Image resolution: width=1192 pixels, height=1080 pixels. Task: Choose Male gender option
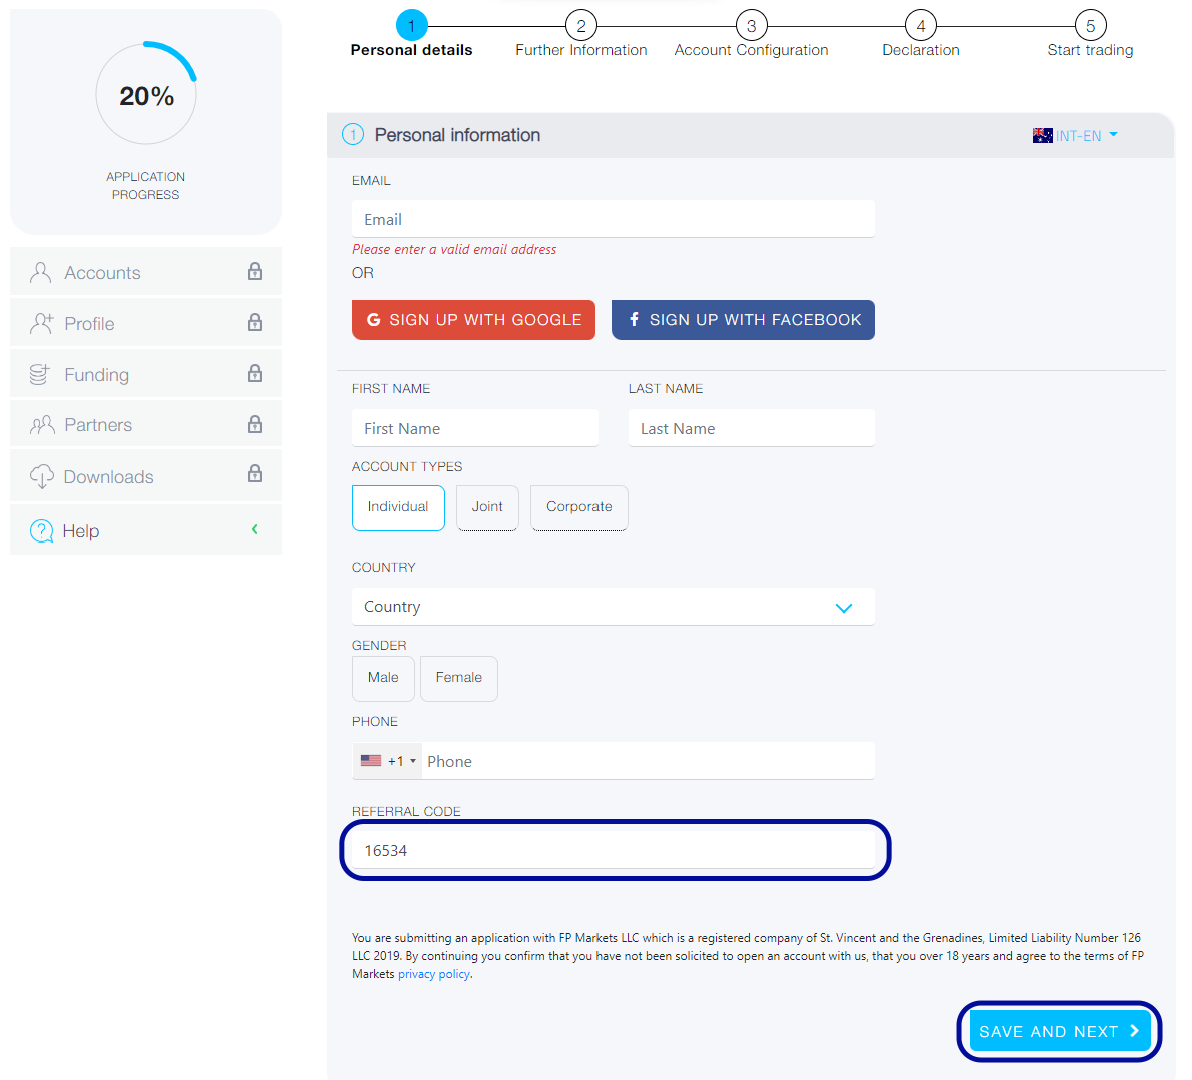[383, 678]
